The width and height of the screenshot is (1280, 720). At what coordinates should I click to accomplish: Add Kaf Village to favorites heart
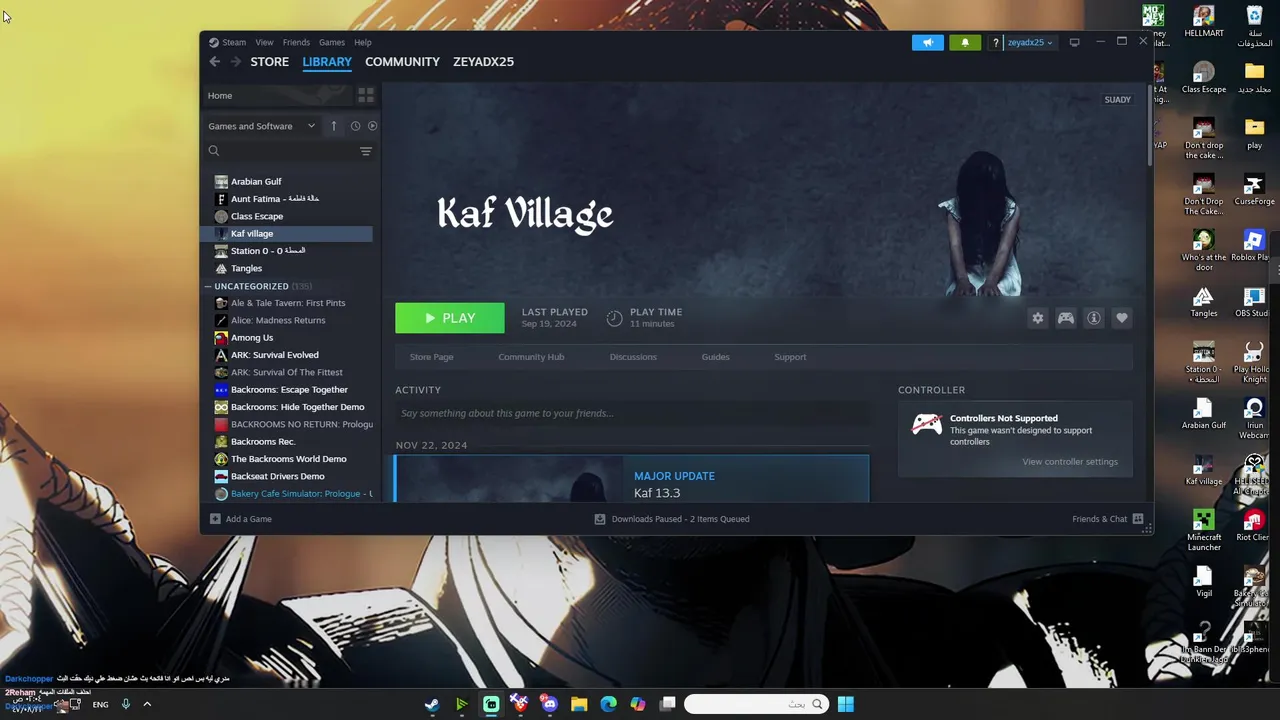coord(1122,318)
